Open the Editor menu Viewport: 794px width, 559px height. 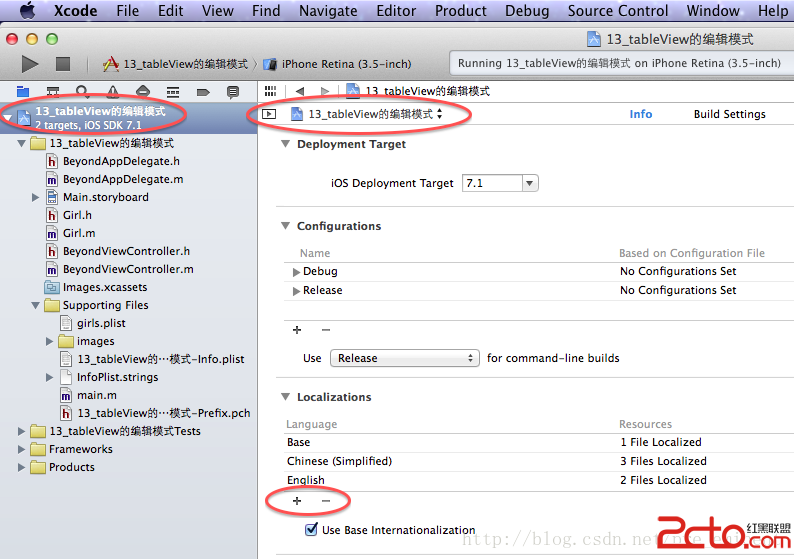pyautogui.click(x=396, y=10)
